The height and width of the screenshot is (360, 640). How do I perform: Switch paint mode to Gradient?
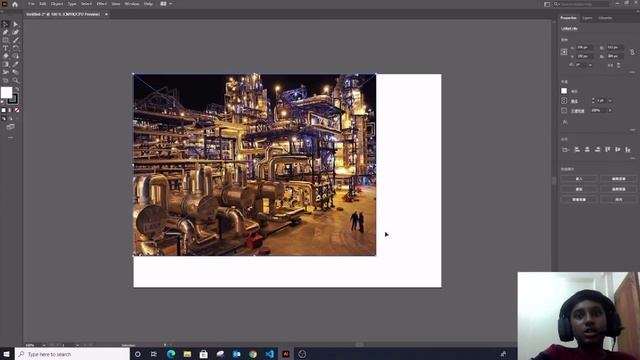click(x=10, y=110)
